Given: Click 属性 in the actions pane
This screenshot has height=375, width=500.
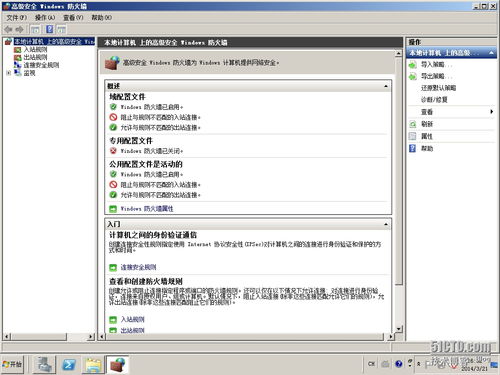Looking at the screenshot, I should tap(427, 136).
